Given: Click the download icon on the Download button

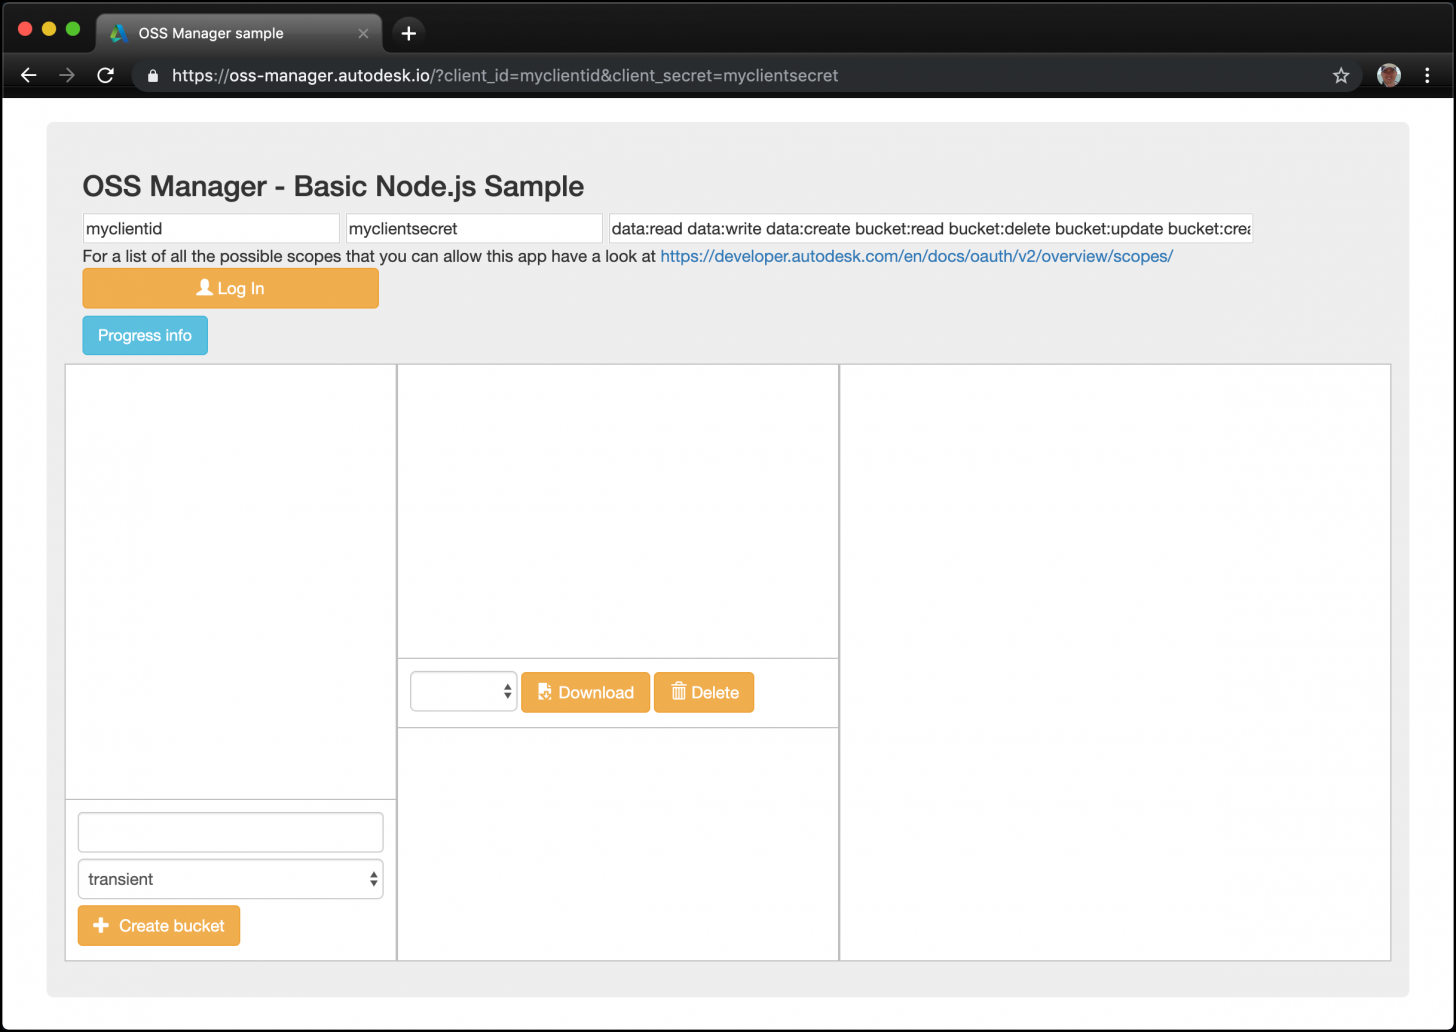Looking at the screenshot, I should pos(544,692).
